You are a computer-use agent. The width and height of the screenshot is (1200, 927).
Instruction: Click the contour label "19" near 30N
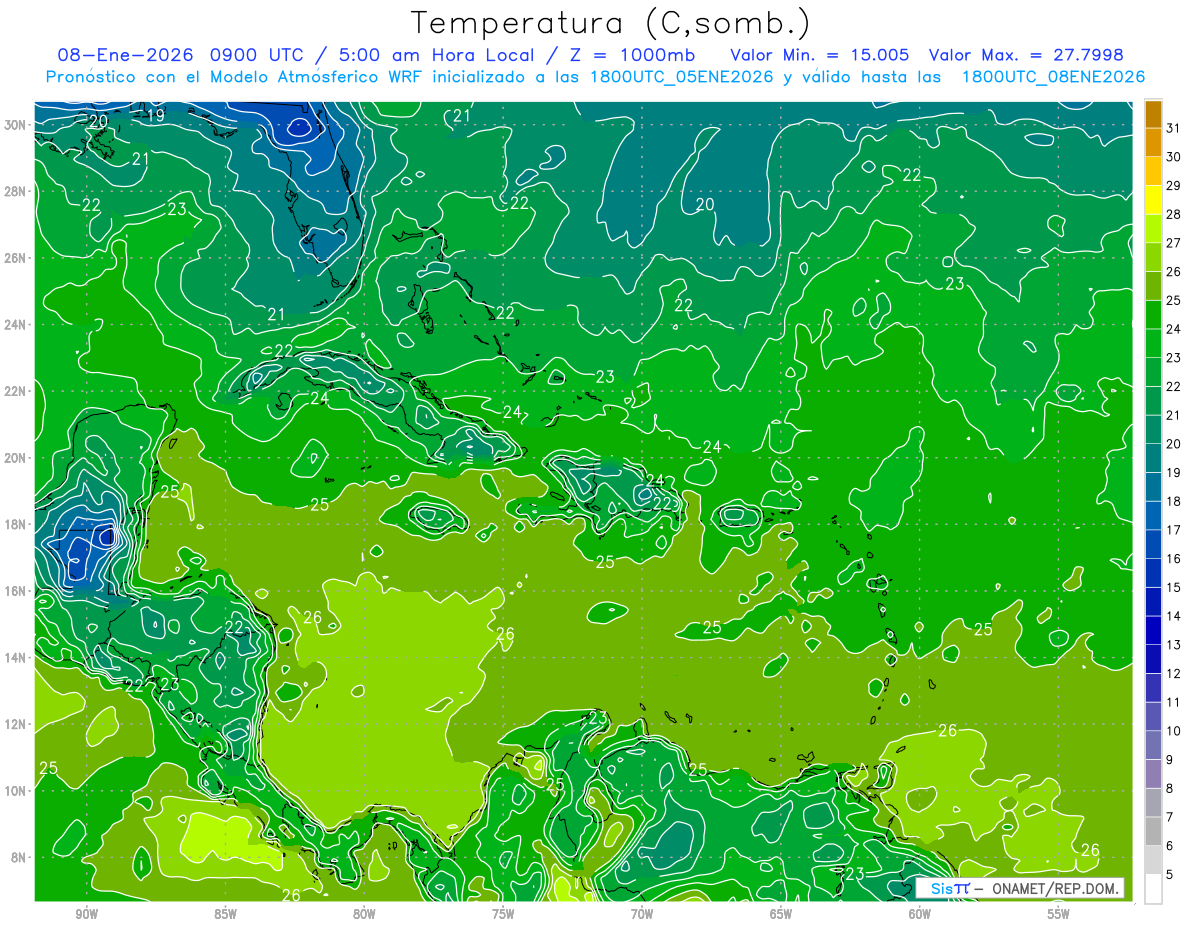(x=155, y=115)
